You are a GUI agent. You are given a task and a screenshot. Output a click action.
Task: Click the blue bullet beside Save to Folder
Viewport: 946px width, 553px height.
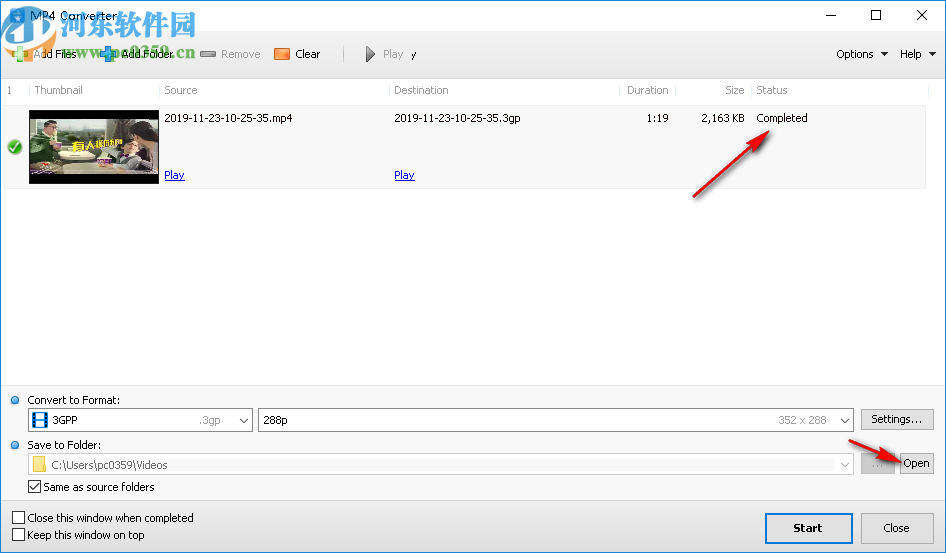click(x=15, y=445)
